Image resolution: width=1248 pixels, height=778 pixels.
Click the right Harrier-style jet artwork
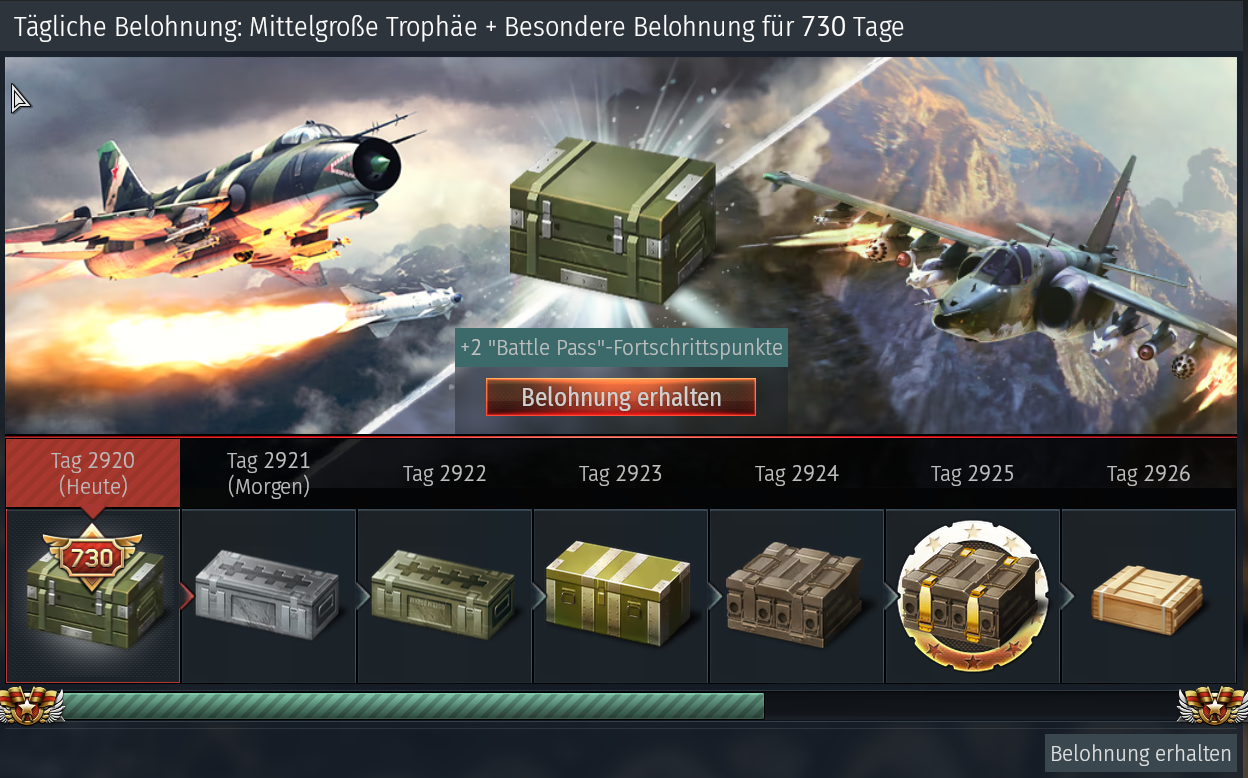click(x=1000, y=270)
